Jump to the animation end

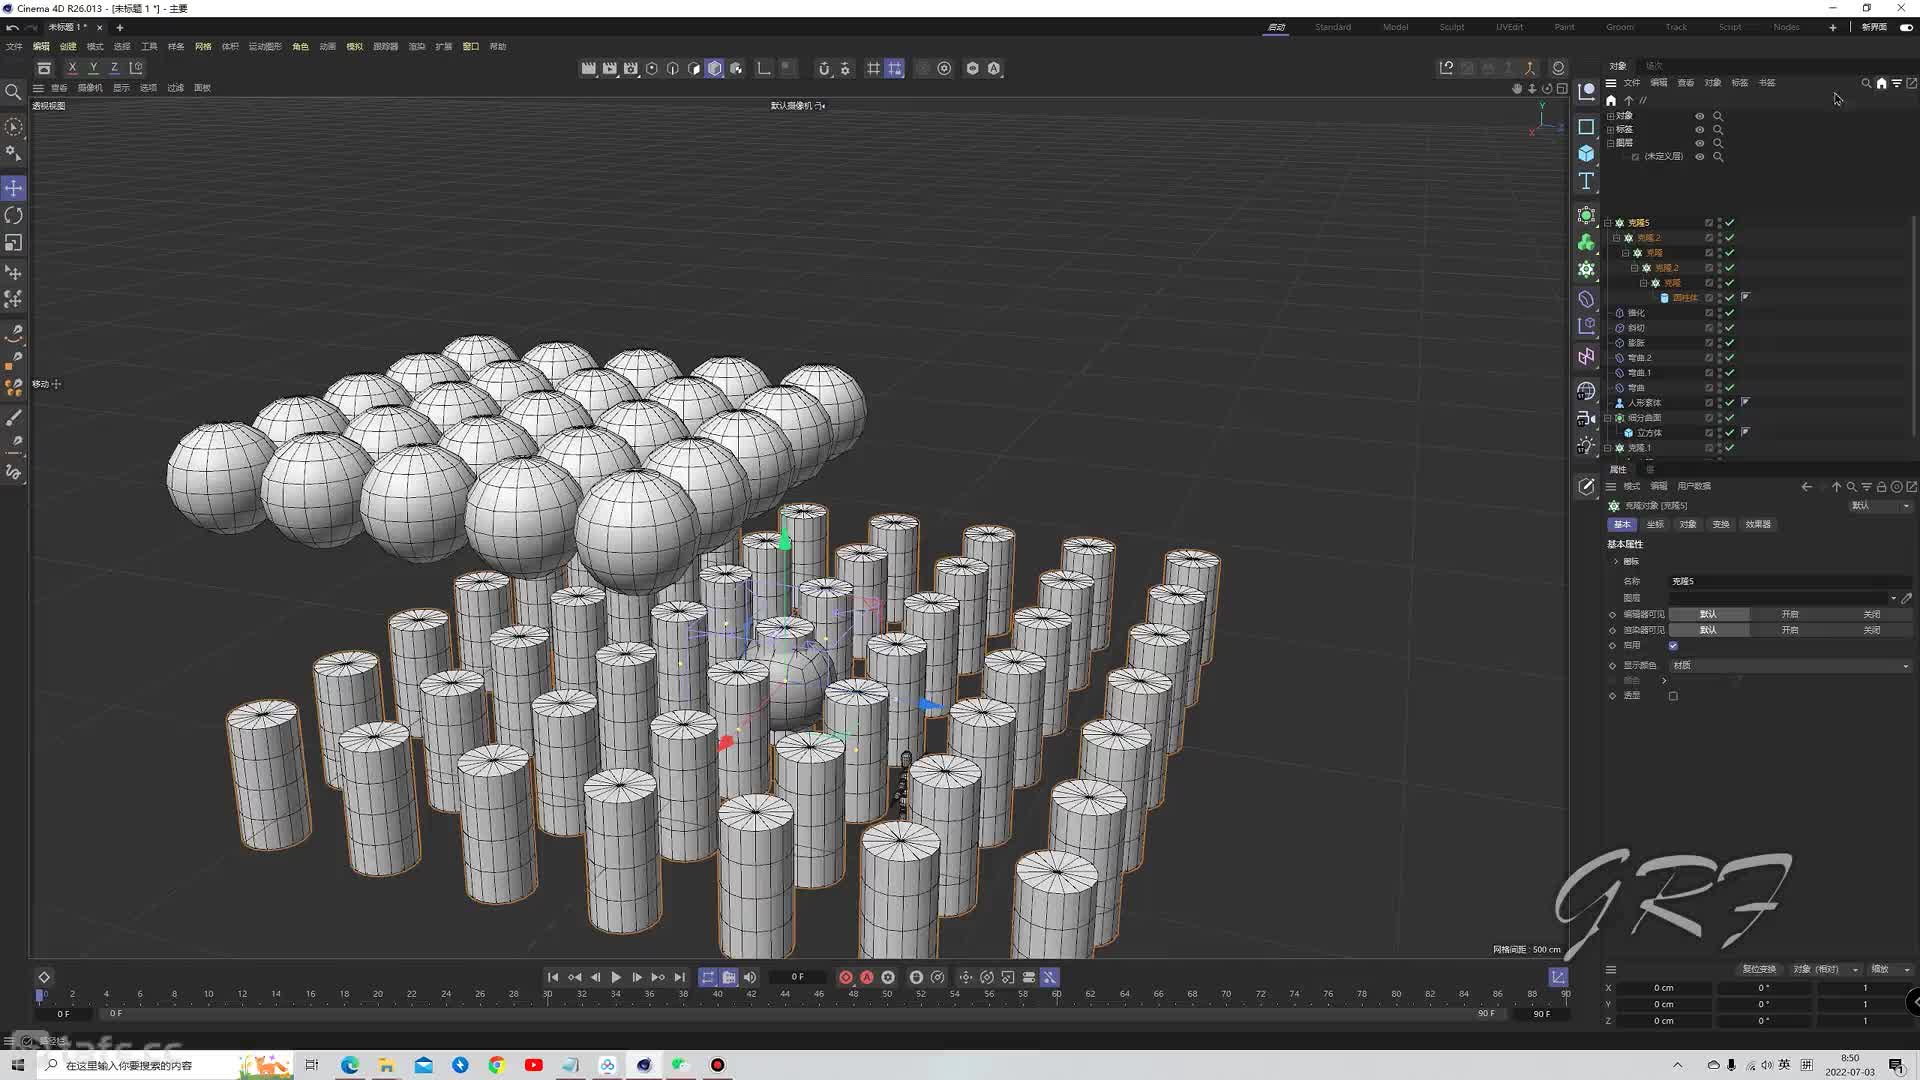click(679, 977)
